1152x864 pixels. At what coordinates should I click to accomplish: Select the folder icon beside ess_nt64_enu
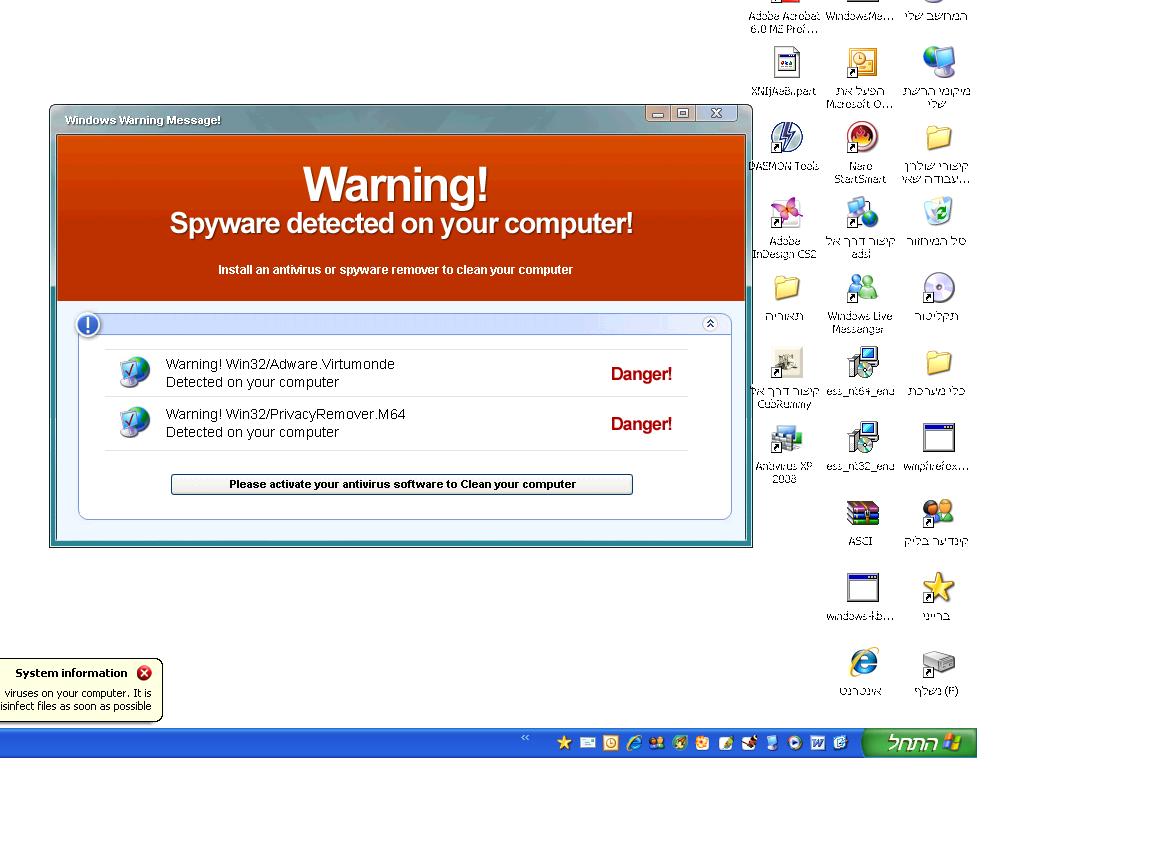pos(938,362)
